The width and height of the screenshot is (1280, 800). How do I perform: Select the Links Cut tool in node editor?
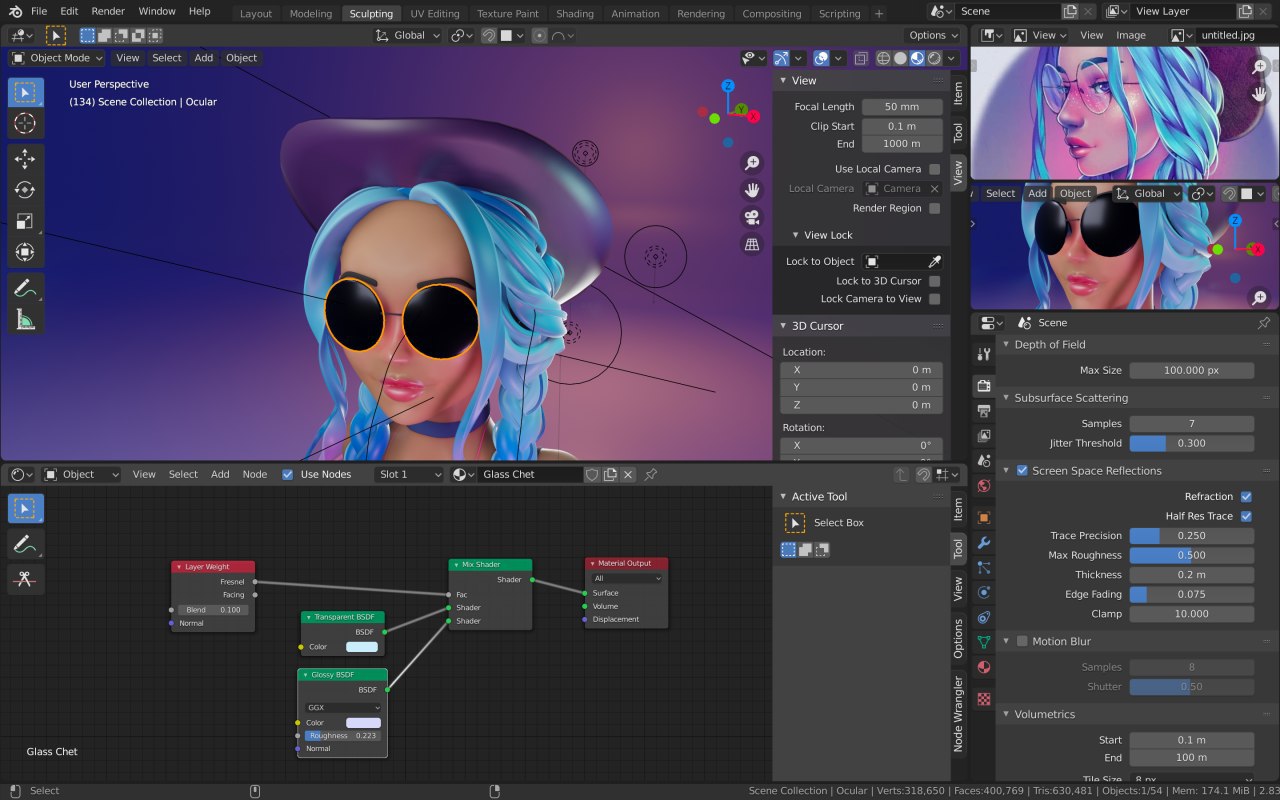point(25,578)
